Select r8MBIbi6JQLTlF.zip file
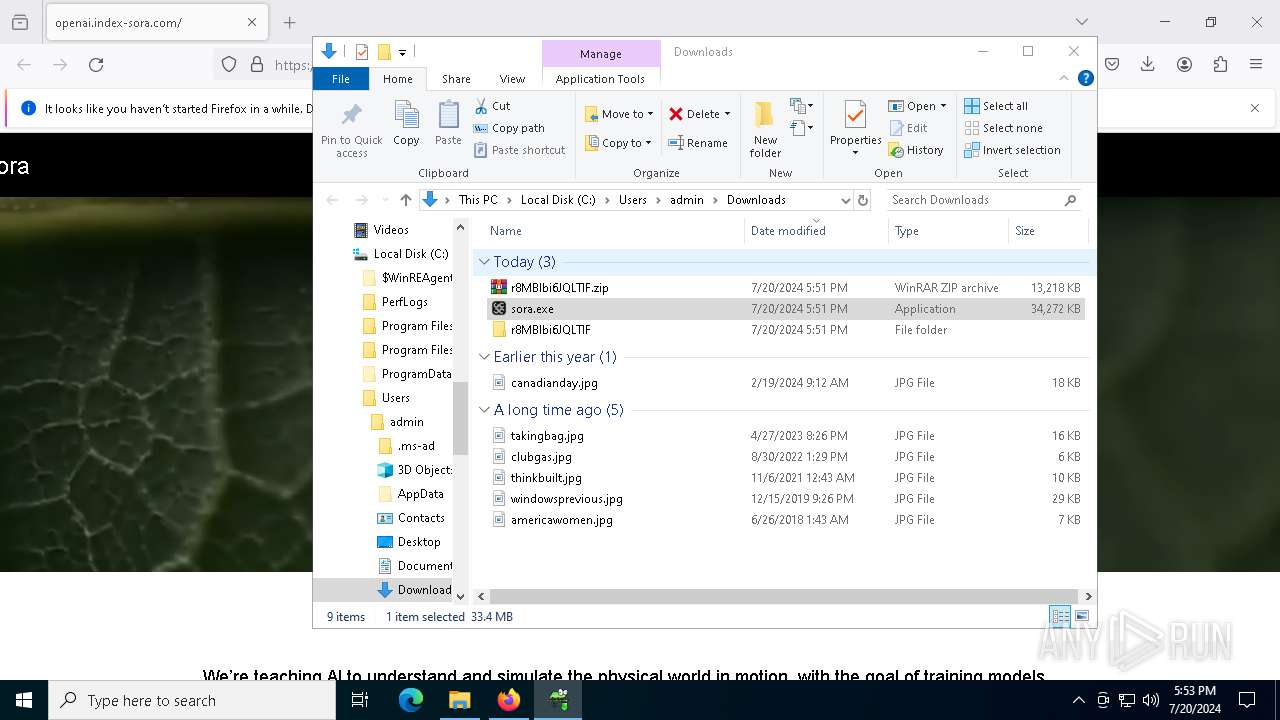1280x720 pixels. point(559,288)
